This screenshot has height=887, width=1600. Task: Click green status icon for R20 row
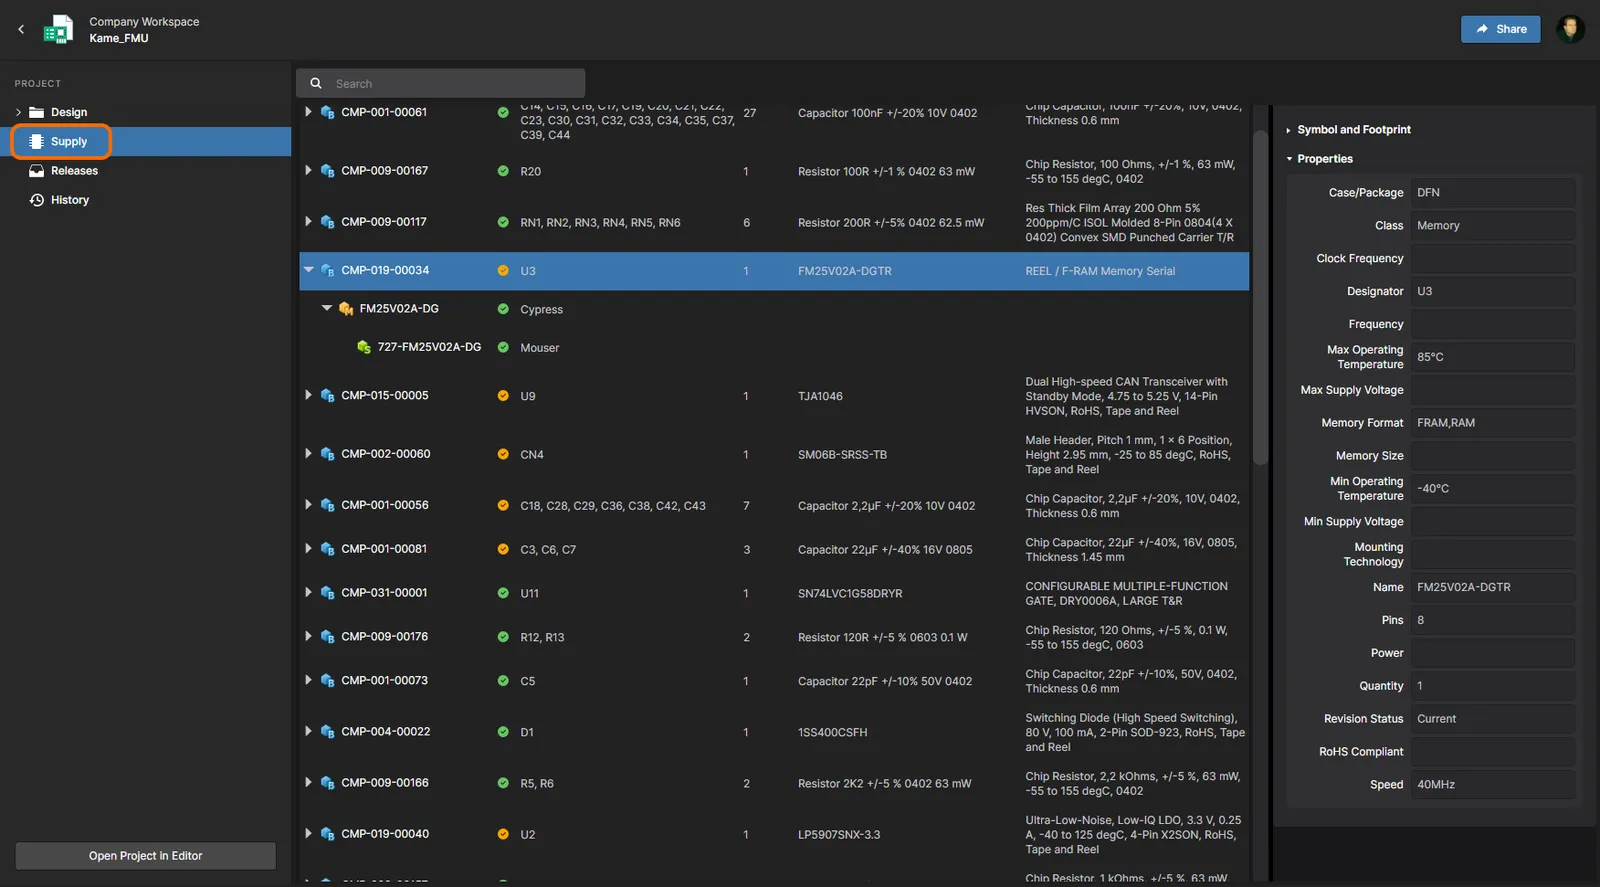point(503,171)
